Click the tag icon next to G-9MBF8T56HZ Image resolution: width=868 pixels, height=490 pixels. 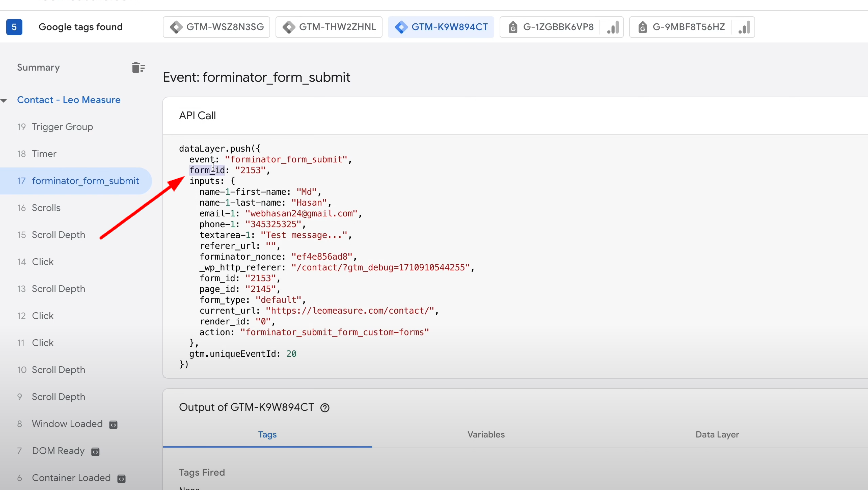click(x=642, y=27)
